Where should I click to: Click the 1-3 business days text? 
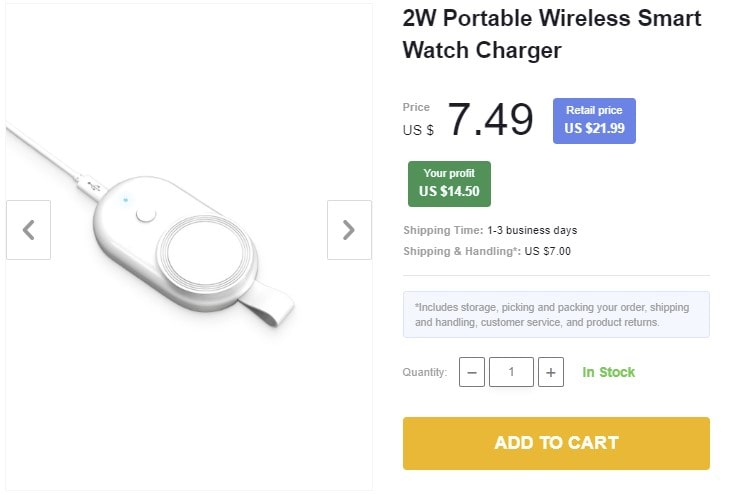coord(532,230)
